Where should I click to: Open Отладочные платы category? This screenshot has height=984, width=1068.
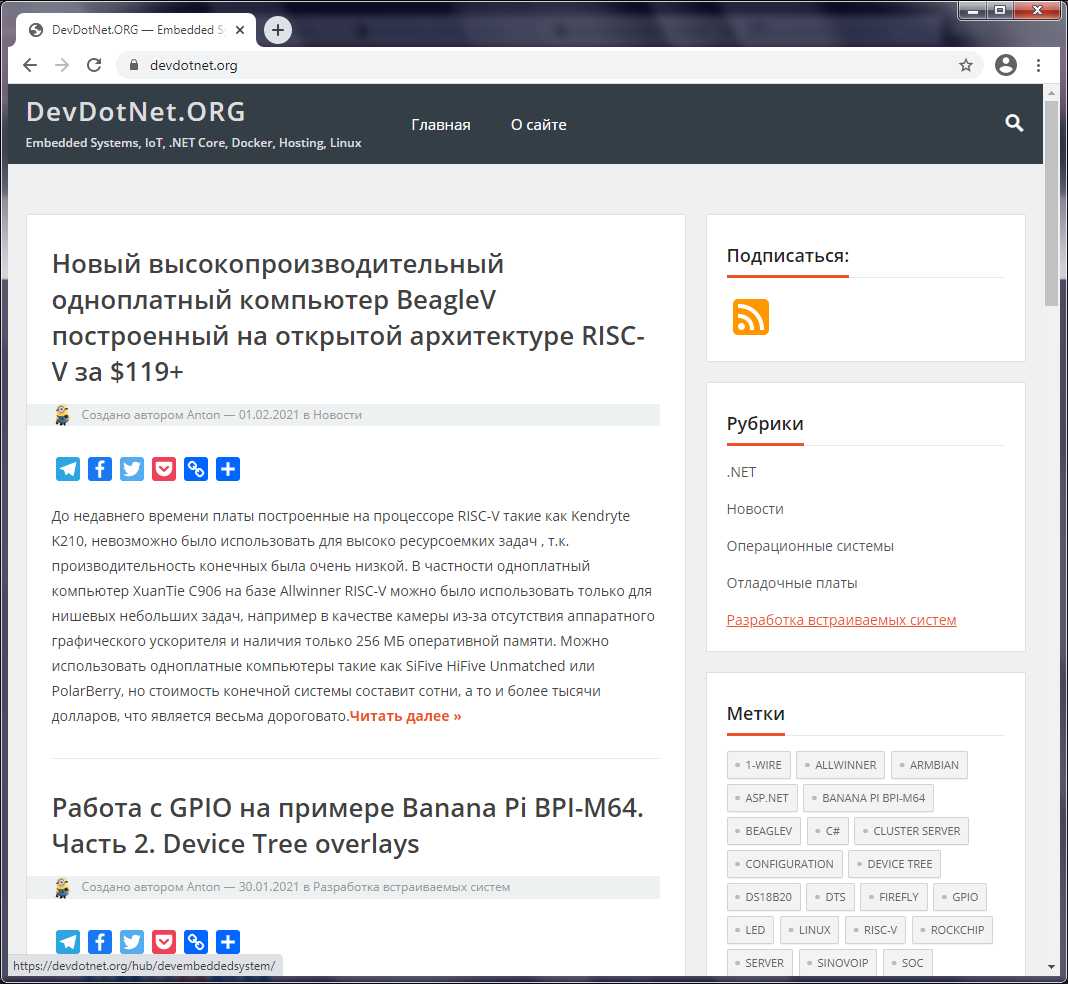tap(791, 583)
